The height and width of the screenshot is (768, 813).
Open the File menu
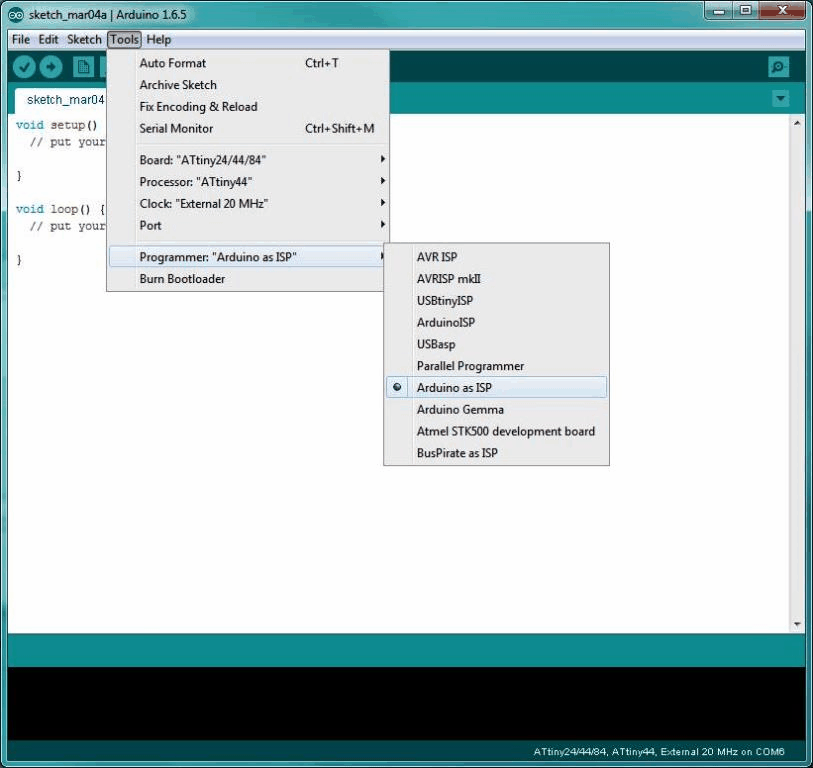coord(21,39)
